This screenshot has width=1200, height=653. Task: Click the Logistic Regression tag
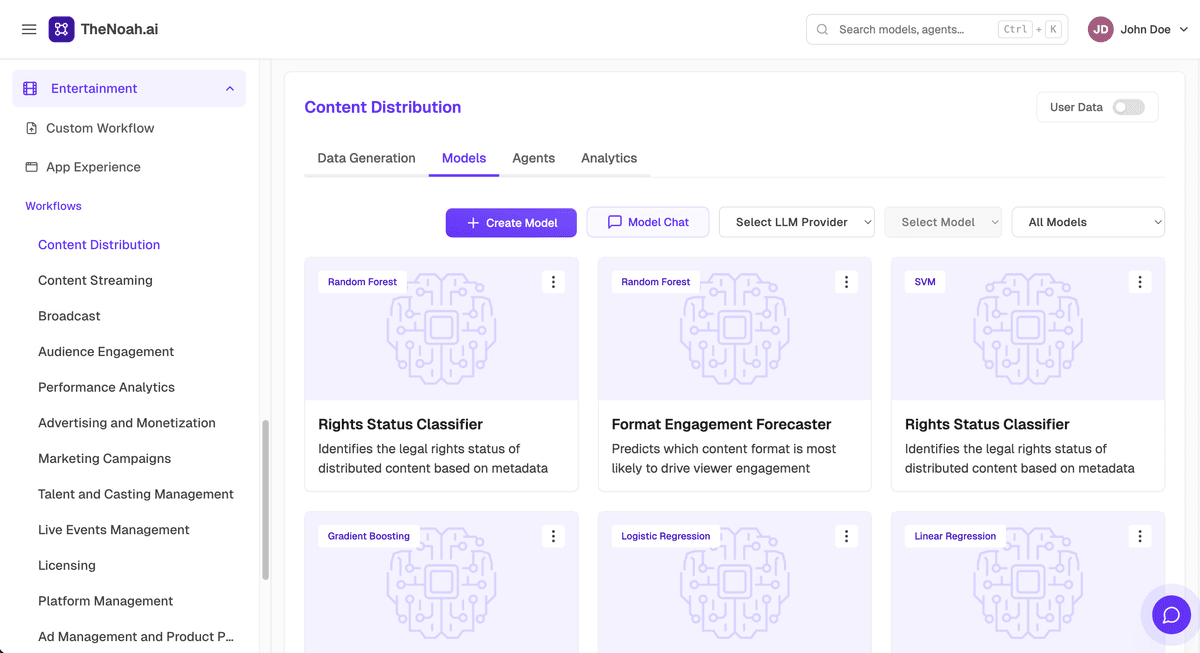pyautogui.click(x=665, y=536)
